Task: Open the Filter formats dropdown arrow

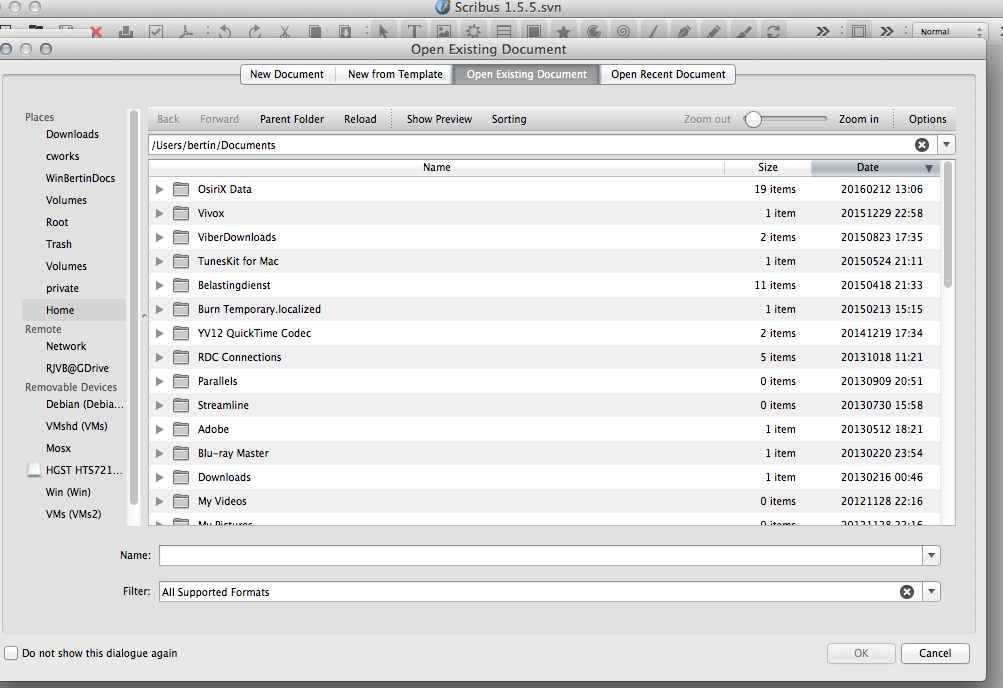Action: pyautogui.click(x=932, y=592)
